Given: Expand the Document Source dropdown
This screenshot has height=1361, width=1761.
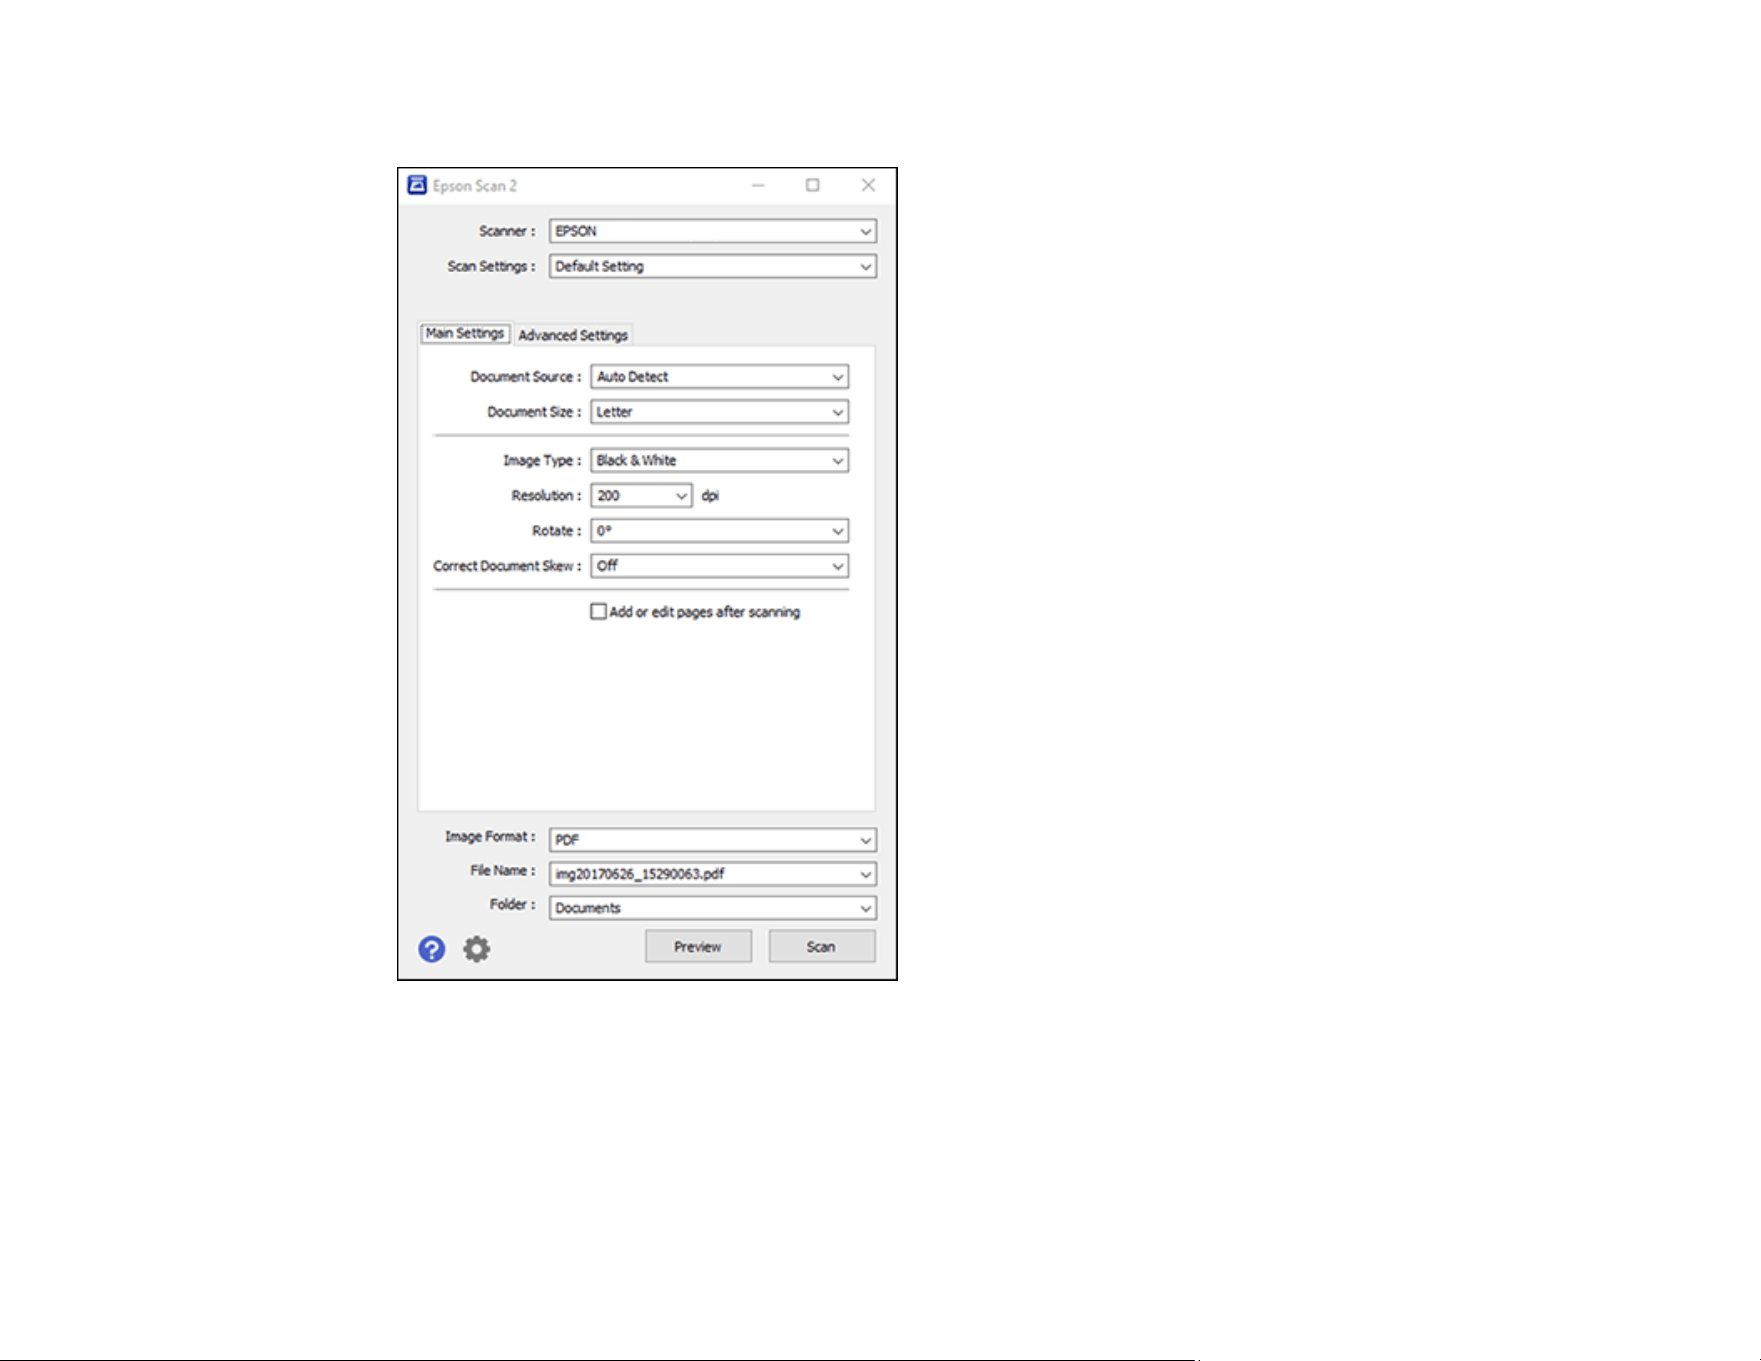Looking at the screenshot, I should (x=720, y=376).
